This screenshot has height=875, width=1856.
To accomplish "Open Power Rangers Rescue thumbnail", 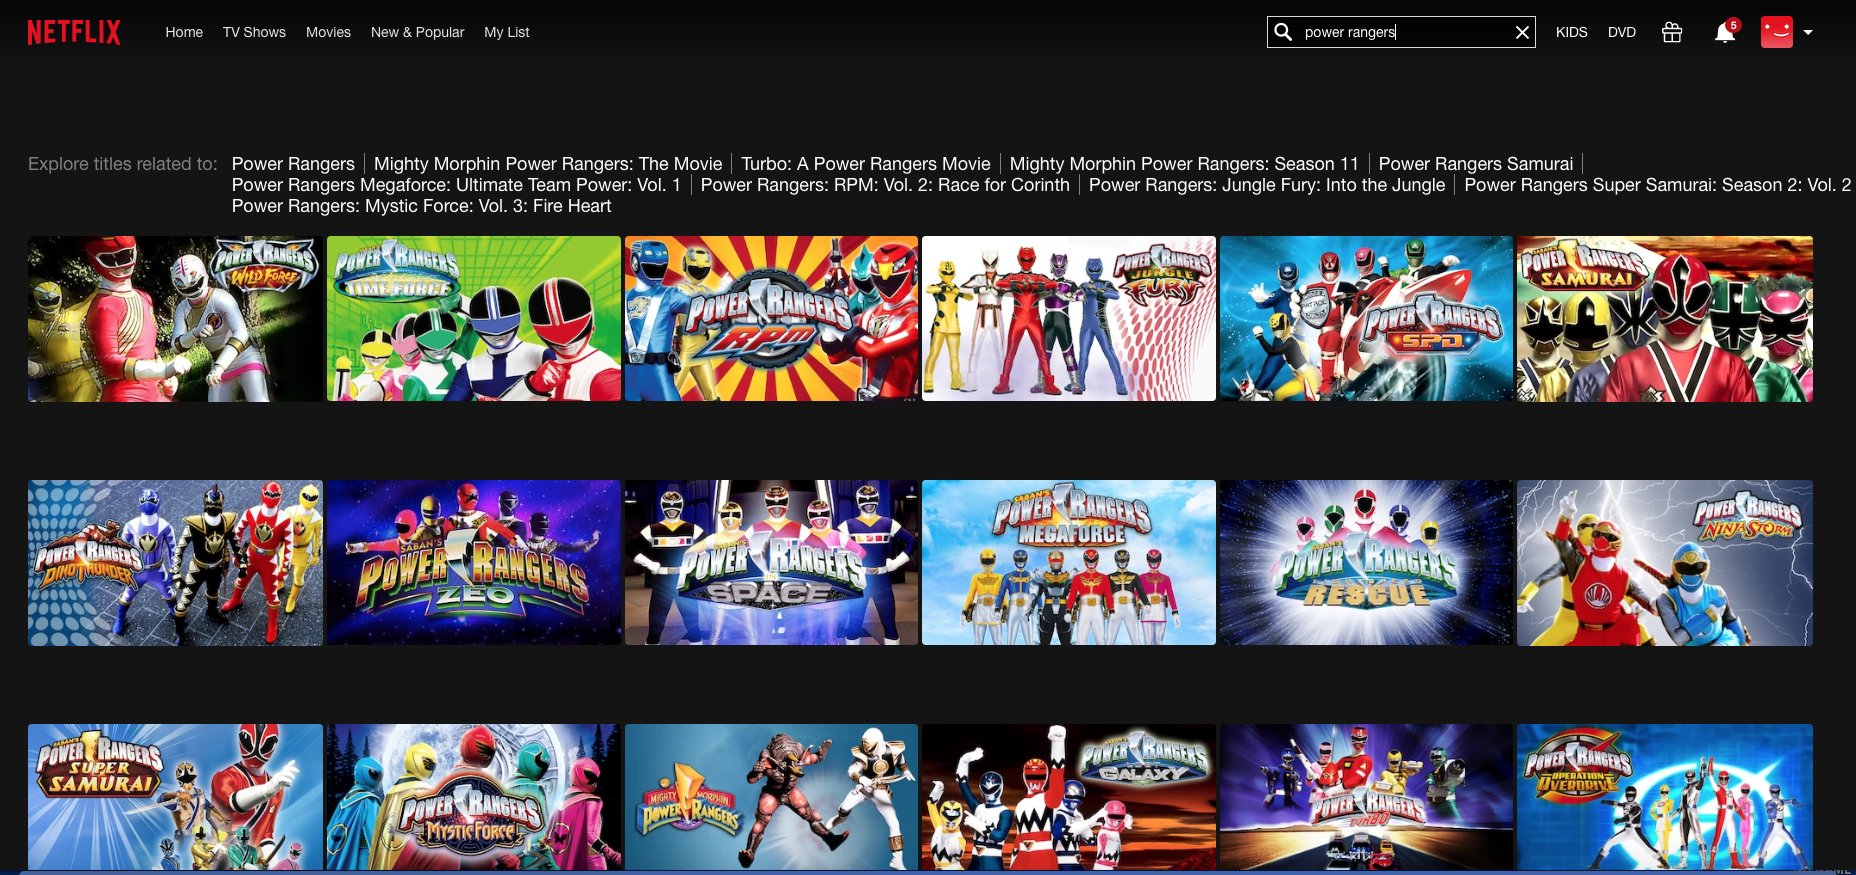I will point(1366,563).
